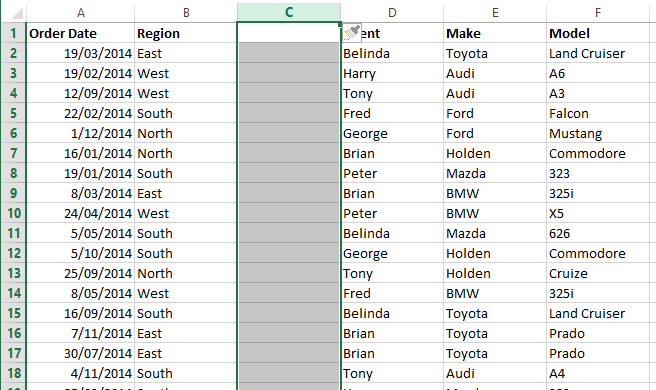Click the South cell in row 8

pos(186,173)
